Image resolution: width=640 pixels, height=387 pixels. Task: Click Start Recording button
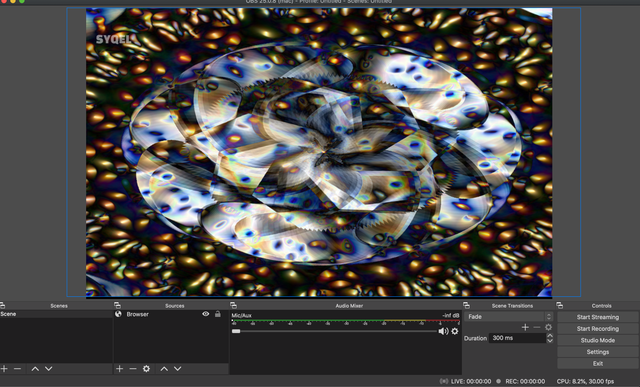(598, 329)
